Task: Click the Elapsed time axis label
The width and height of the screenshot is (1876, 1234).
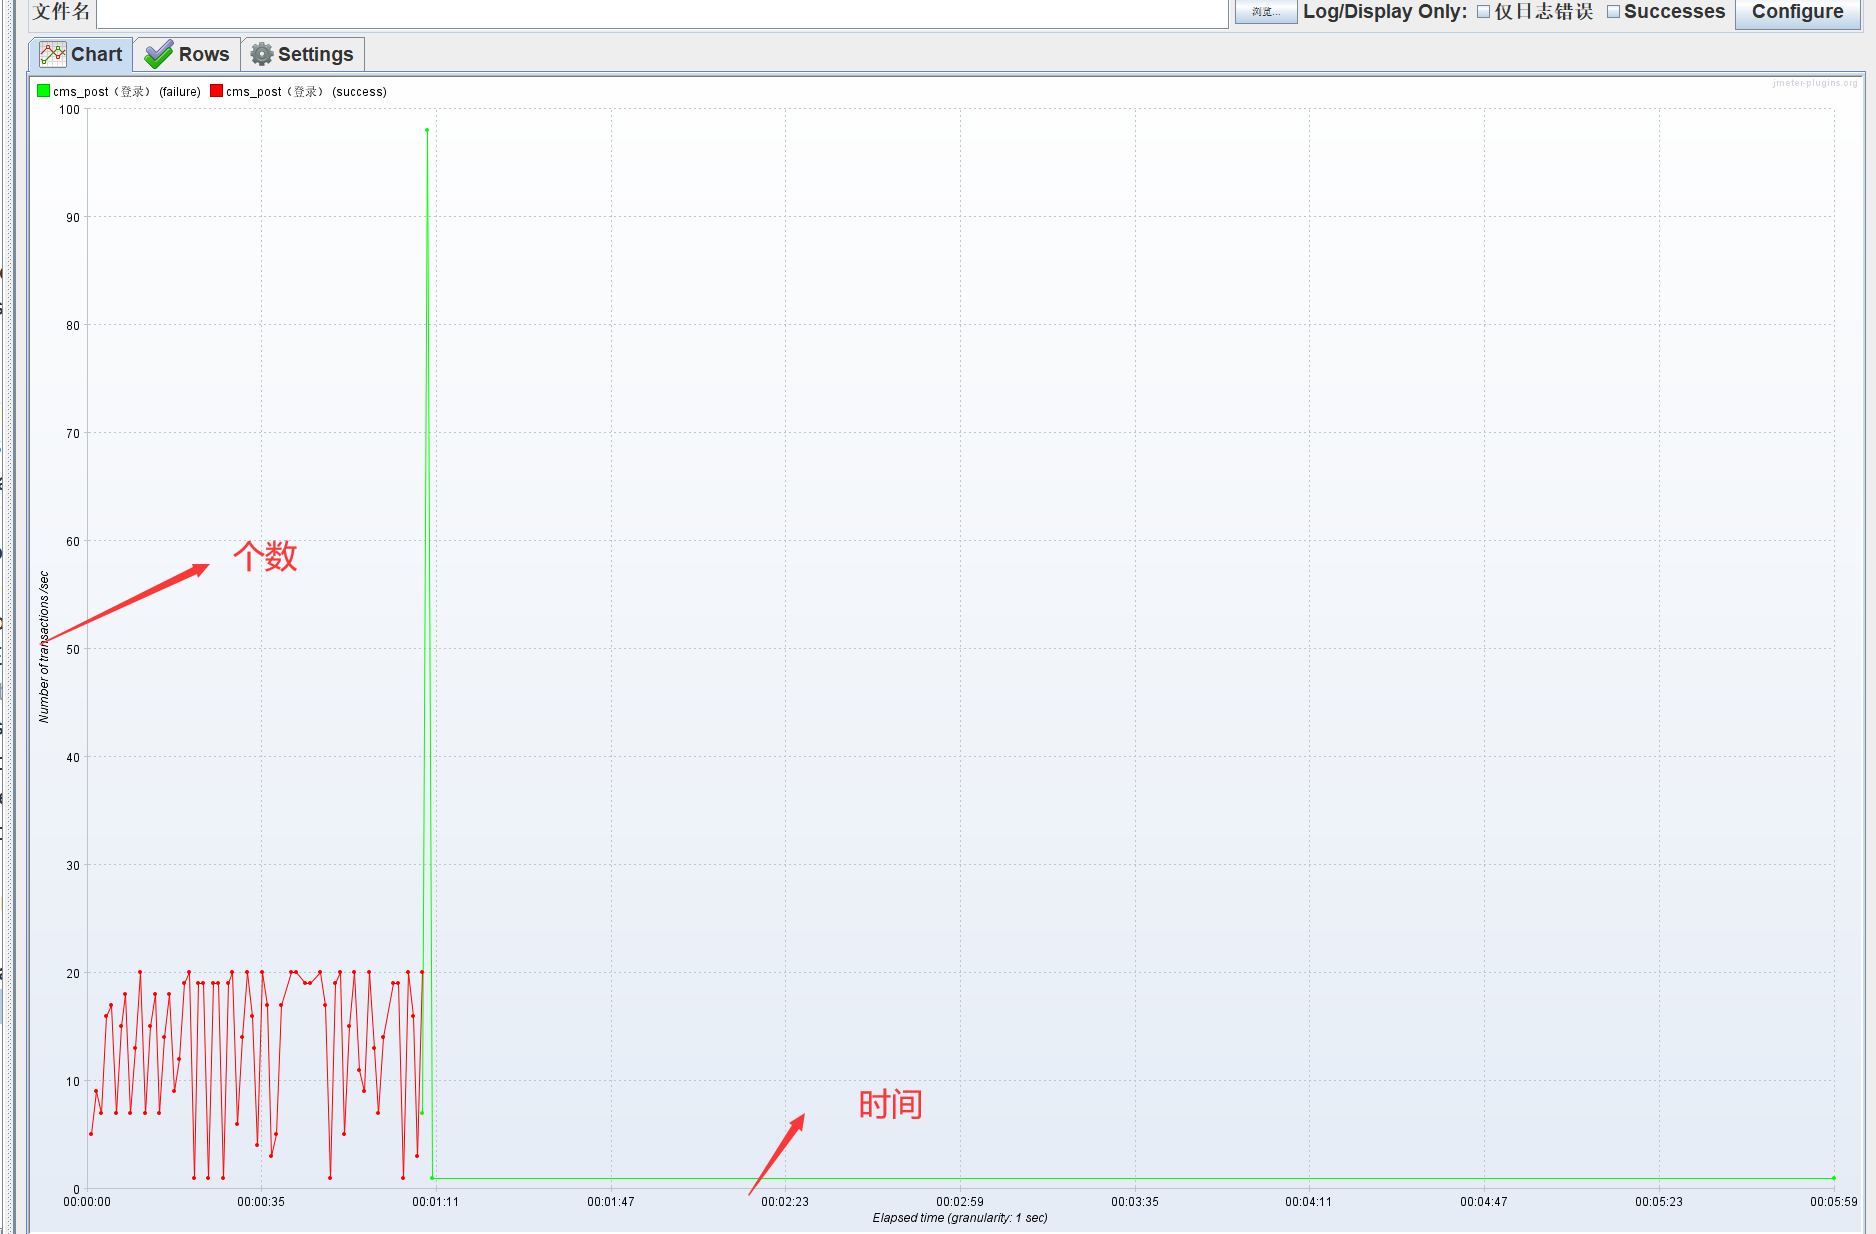Action: coord(960,1218)
